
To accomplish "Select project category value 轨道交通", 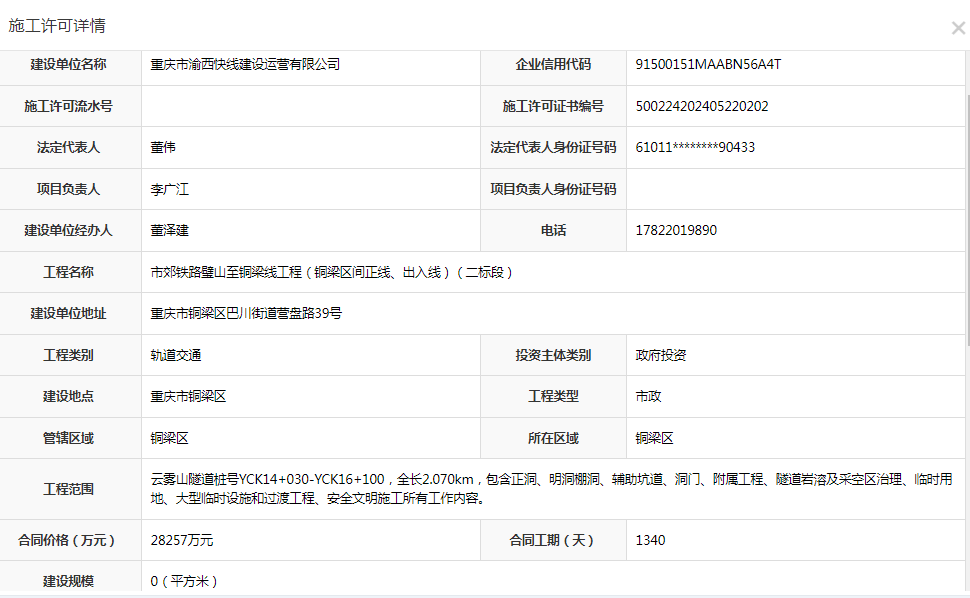I will pyautogui.click(x=176, y=355).
